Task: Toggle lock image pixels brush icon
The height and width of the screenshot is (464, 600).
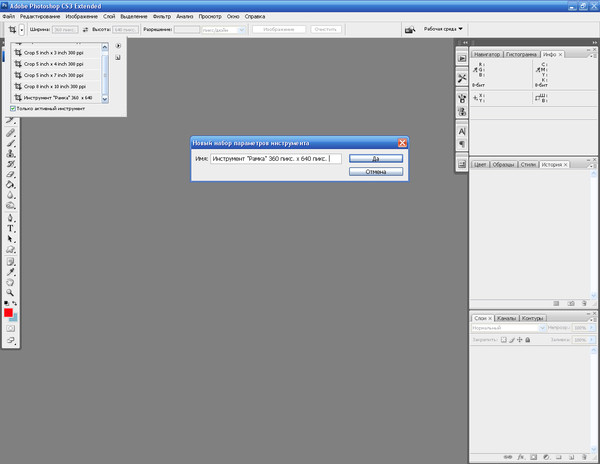Action: point(512,340)
